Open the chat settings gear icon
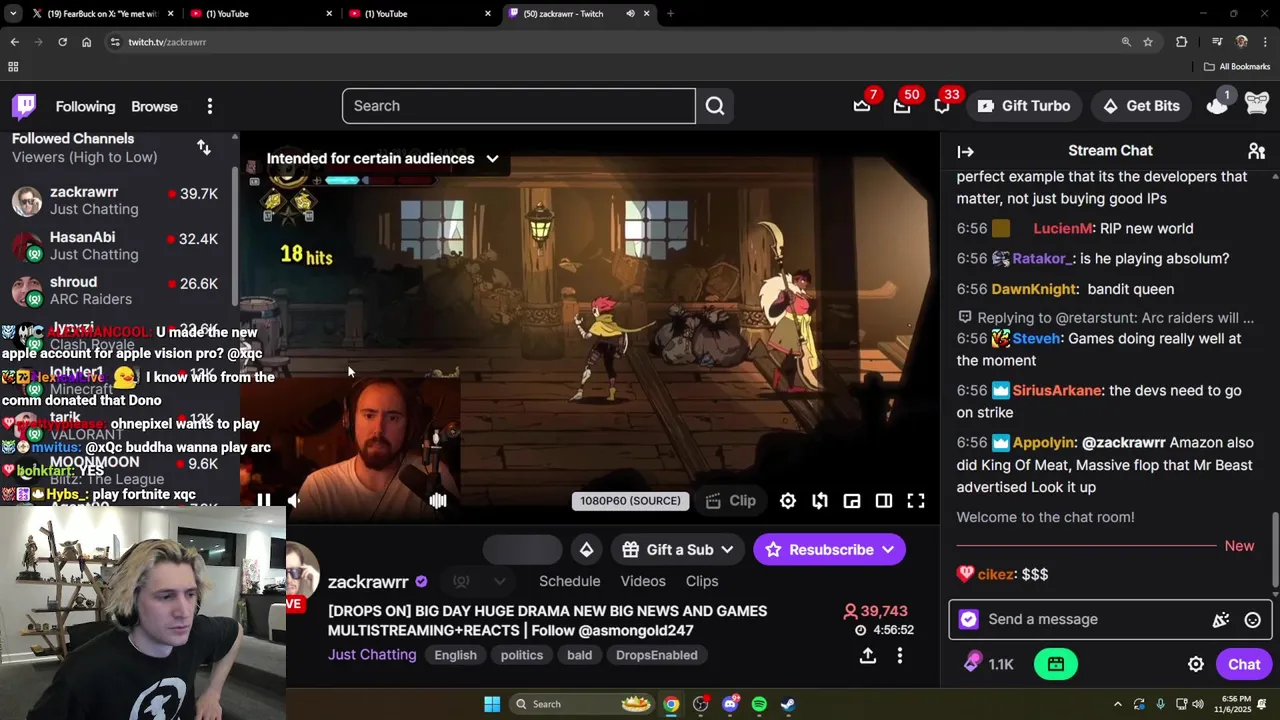The width and height of the screenshot is (1280, 720). point(1196,665)
